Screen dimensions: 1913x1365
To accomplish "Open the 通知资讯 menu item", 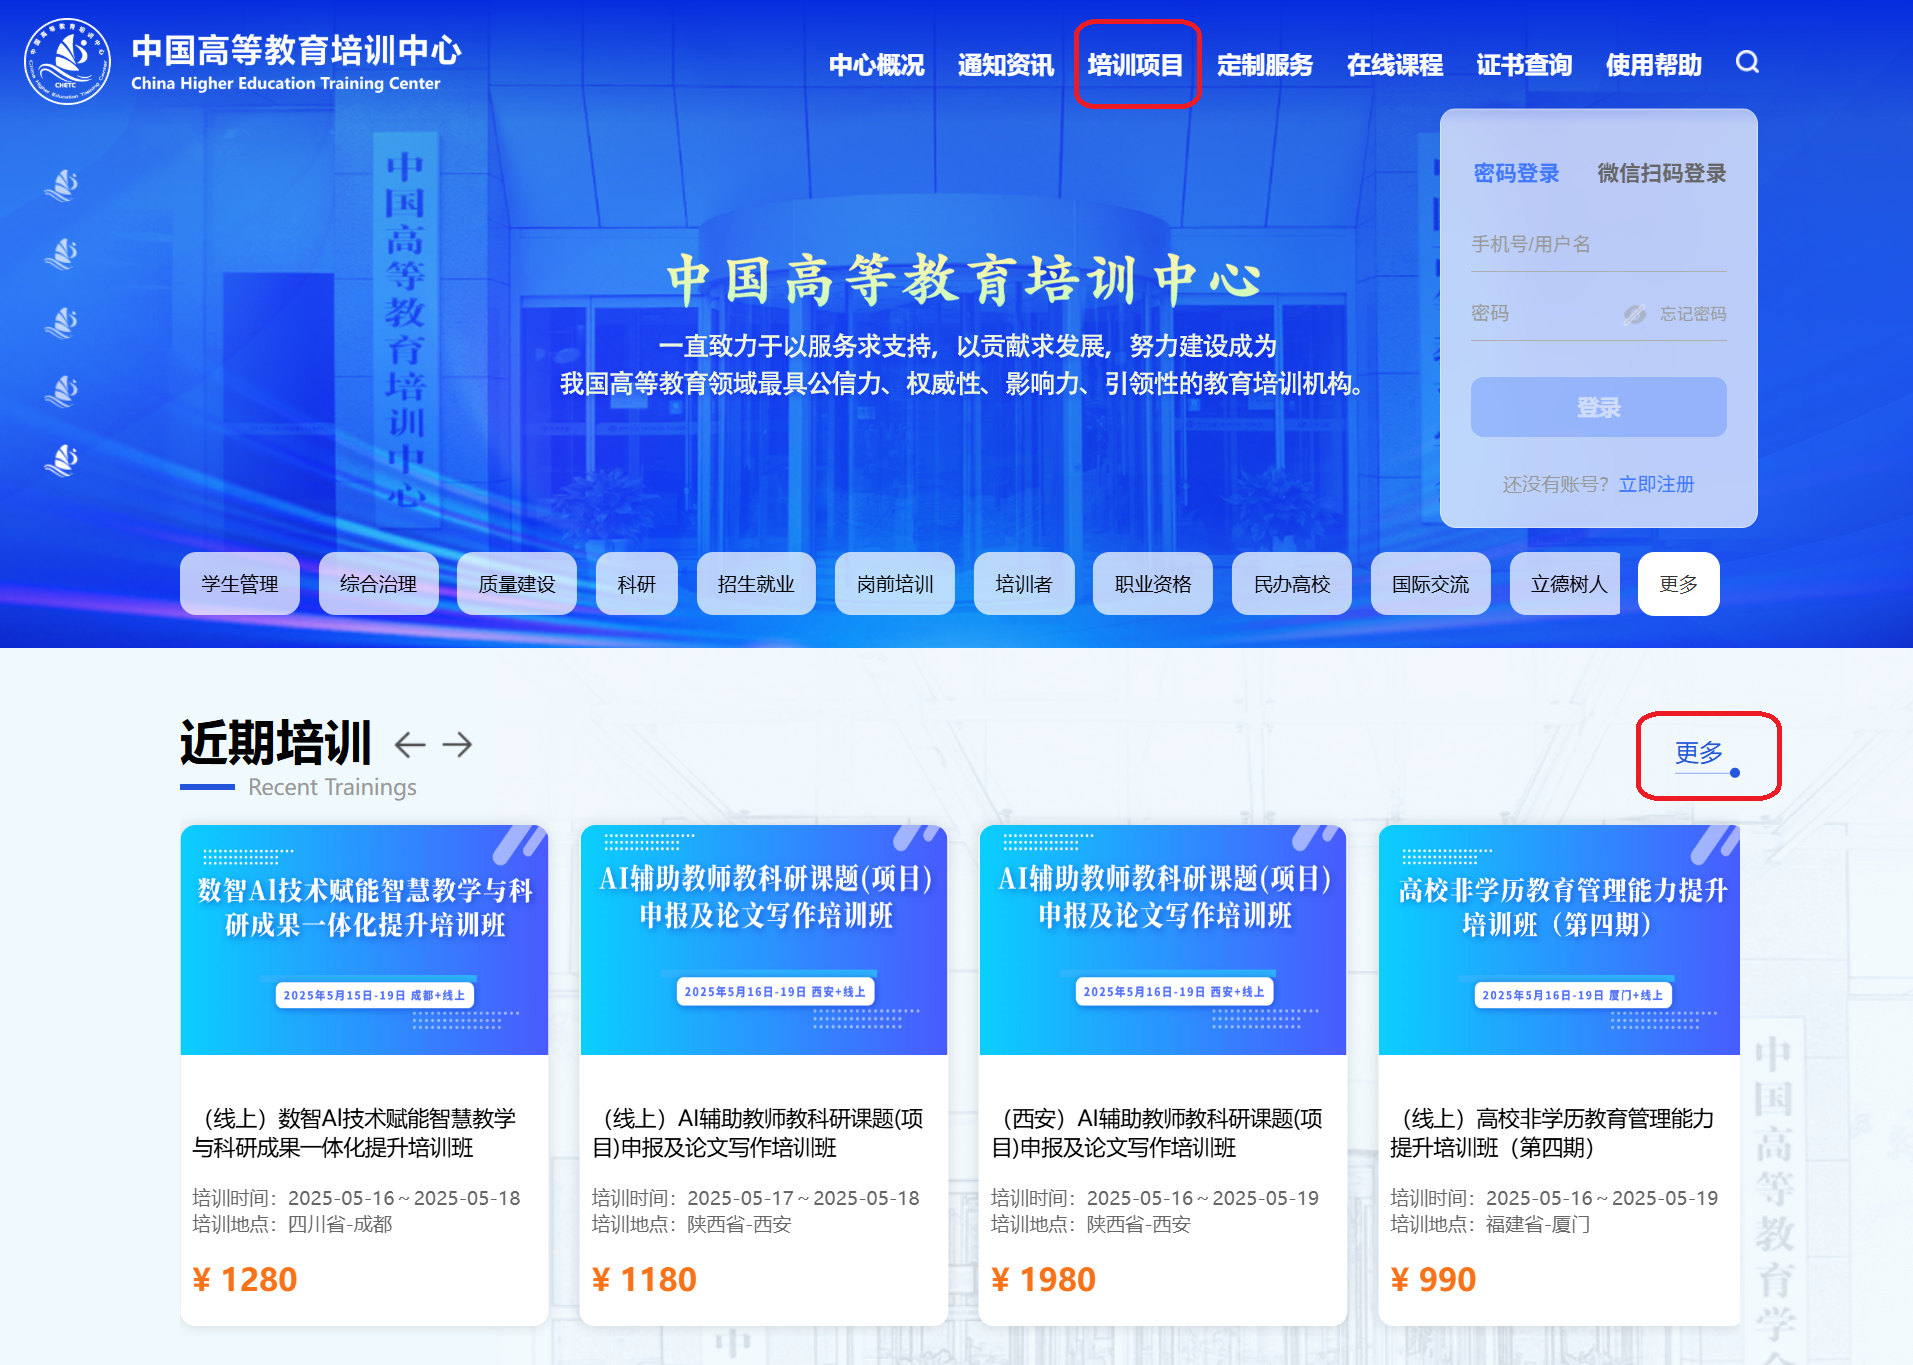I will tap(1005, 65).
